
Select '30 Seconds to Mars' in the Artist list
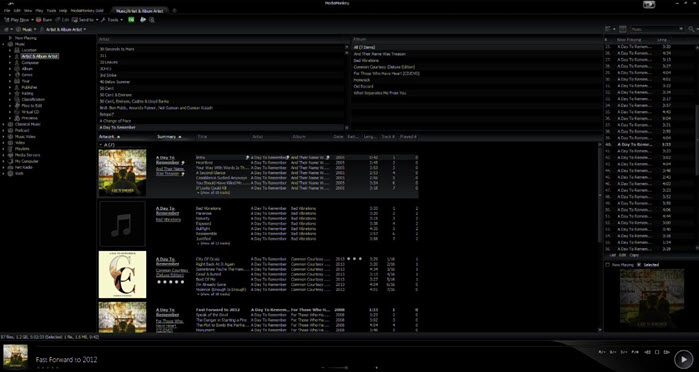coord(117,49)
